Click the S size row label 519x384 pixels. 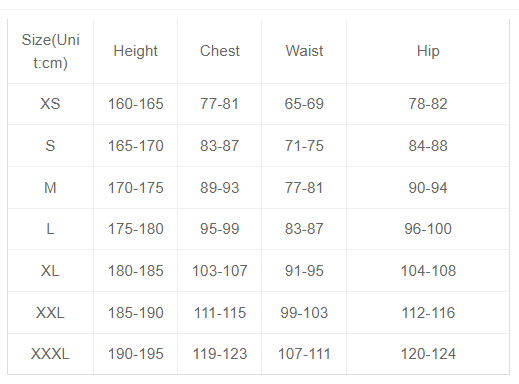50,146
